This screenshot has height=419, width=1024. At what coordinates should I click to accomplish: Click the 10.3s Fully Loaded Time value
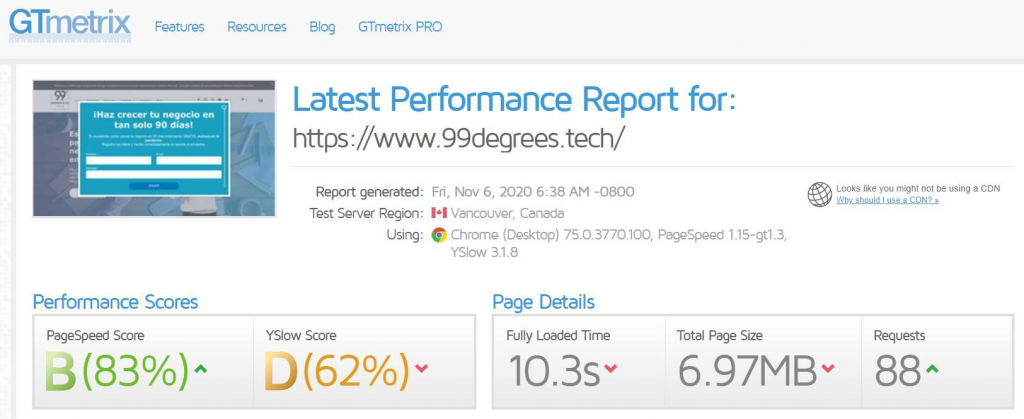point(553,371)
